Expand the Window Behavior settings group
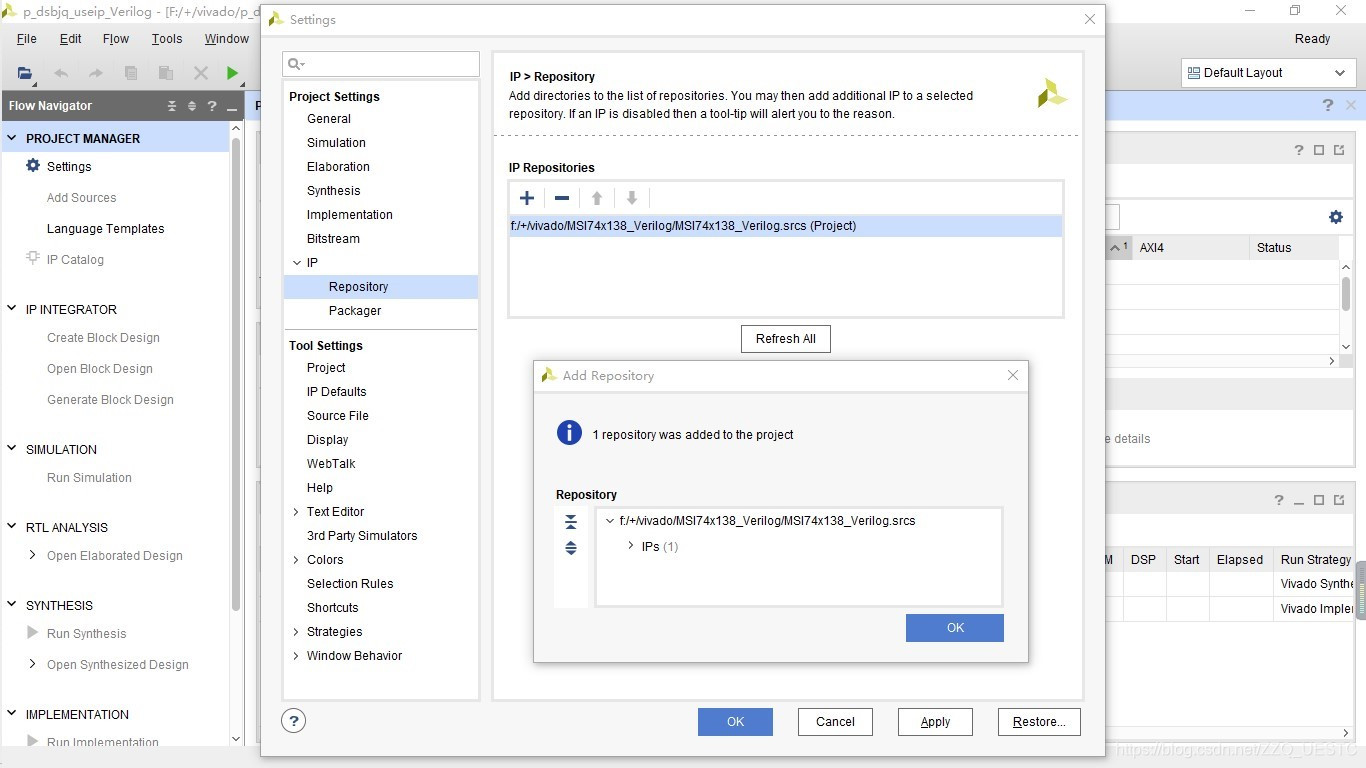 [x=296, y=656]
